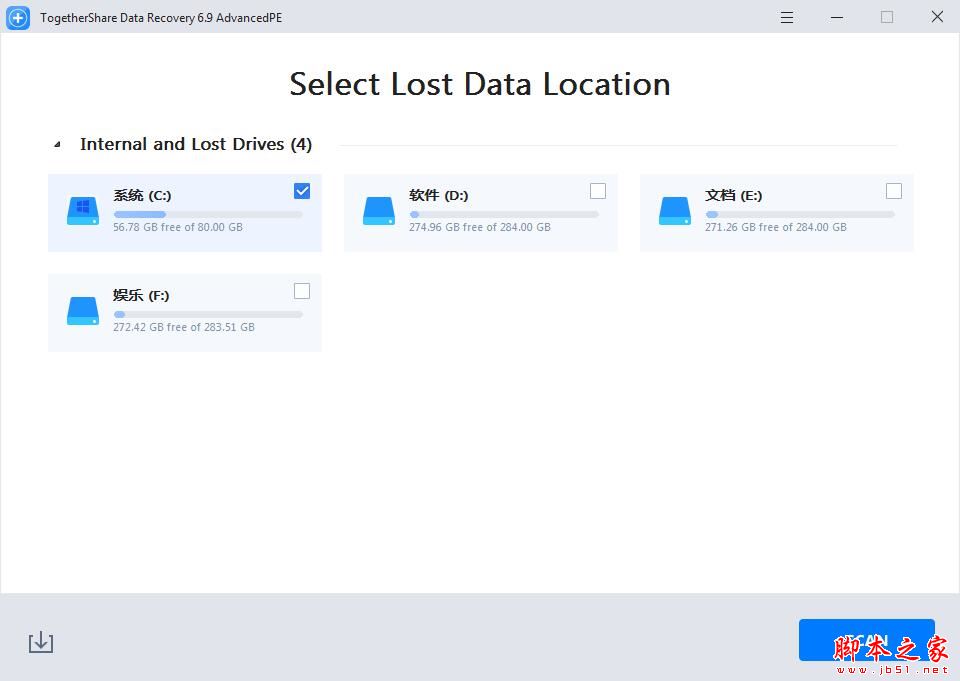Check the D: drive checkbox
This screenshot has width=960, height=681.
[x=598, y=191]
